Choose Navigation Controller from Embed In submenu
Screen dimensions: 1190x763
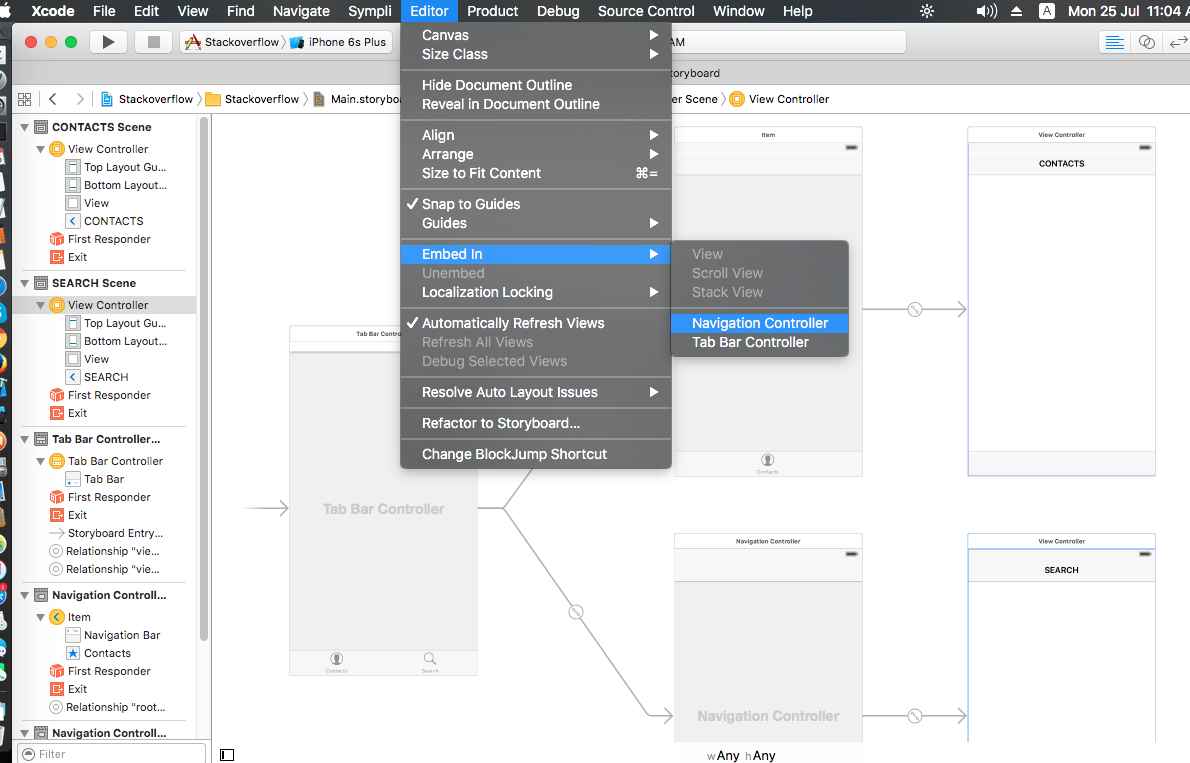(760, 323)
